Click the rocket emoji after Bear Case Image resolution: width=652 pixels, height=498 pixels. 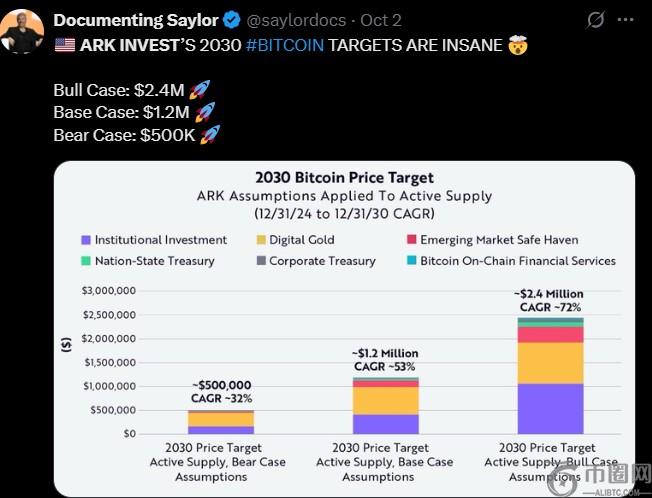[x=209, y=134]
